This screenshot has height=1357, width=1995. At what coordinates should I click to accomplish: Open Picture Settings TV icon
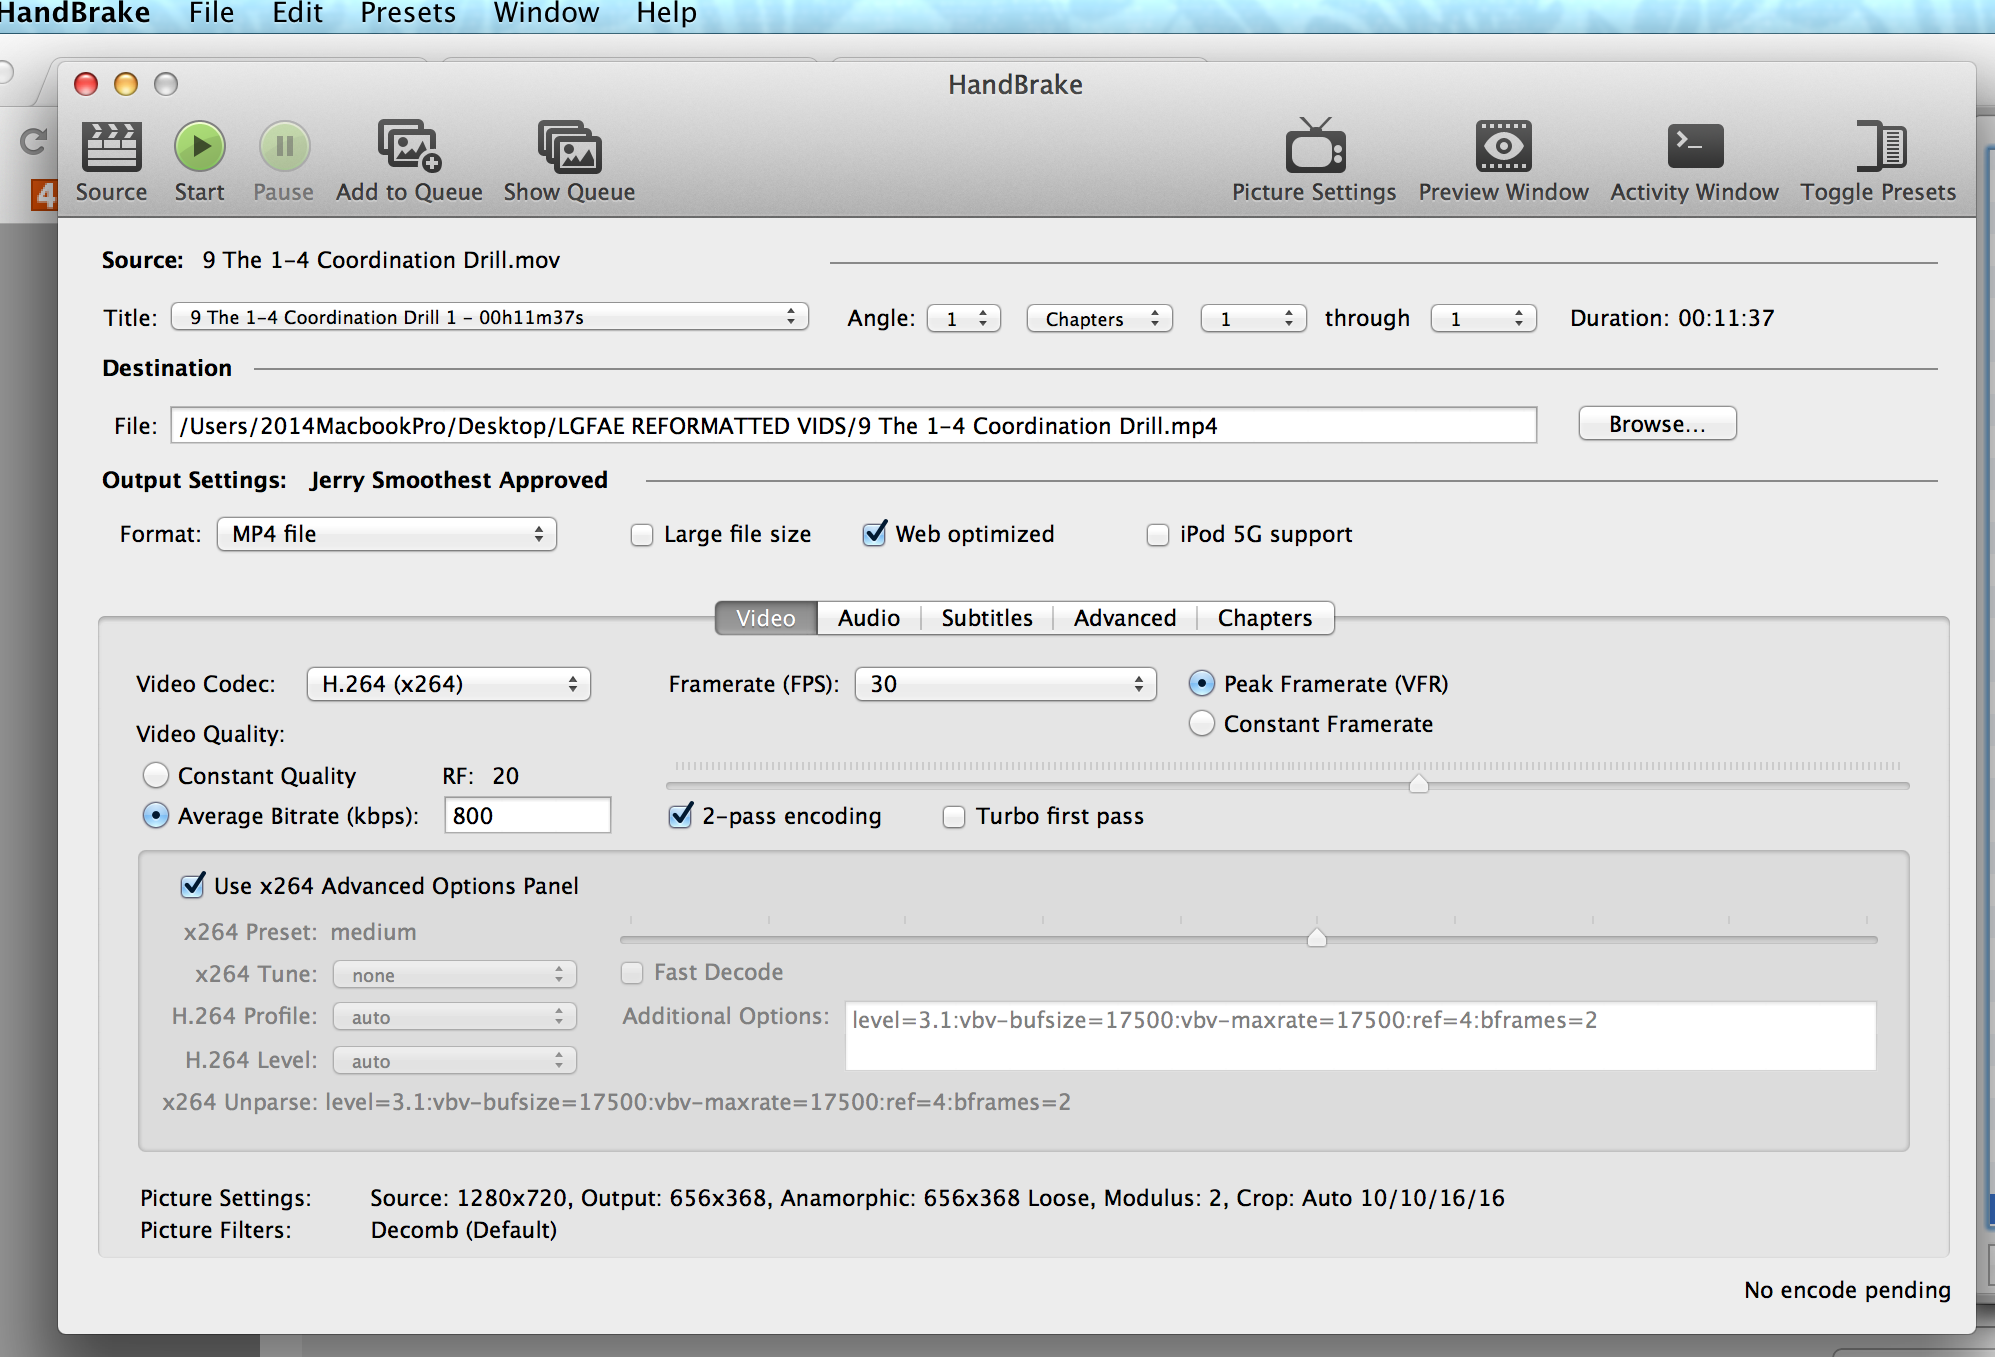pyautogui.click(x=1315, y=146)
